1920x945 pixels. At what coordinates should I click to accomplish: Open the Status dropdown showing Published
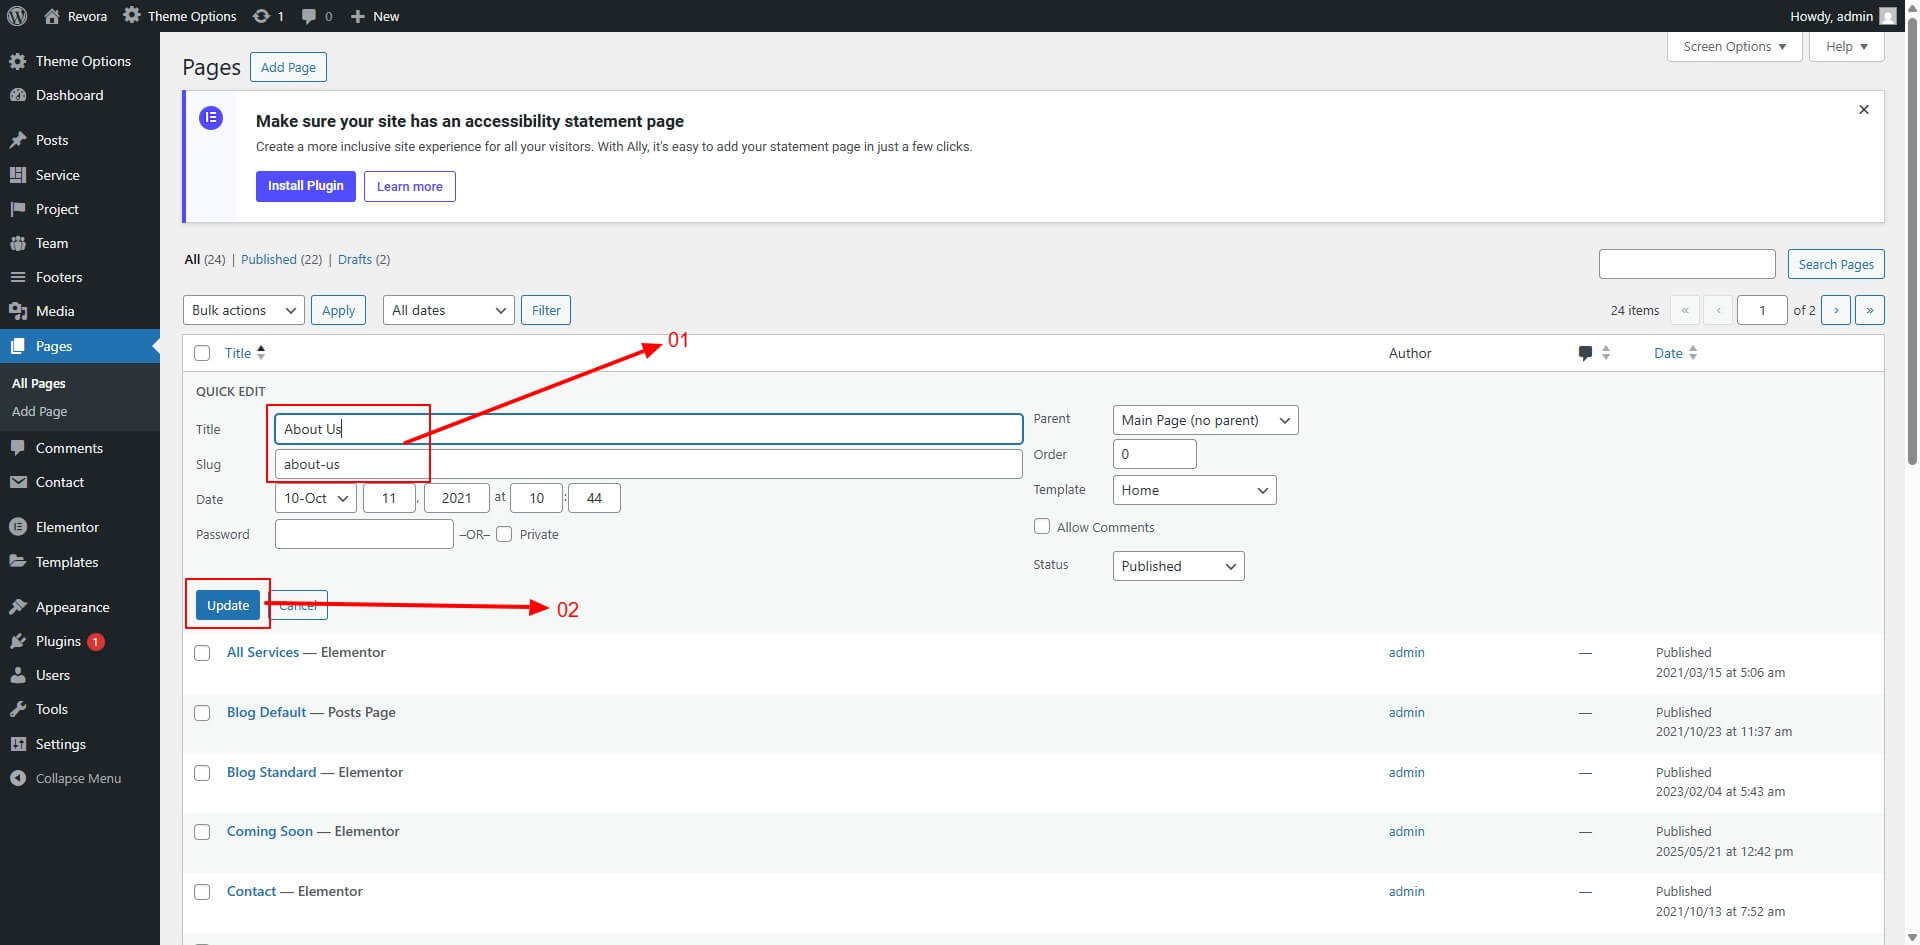[1179, 566]
